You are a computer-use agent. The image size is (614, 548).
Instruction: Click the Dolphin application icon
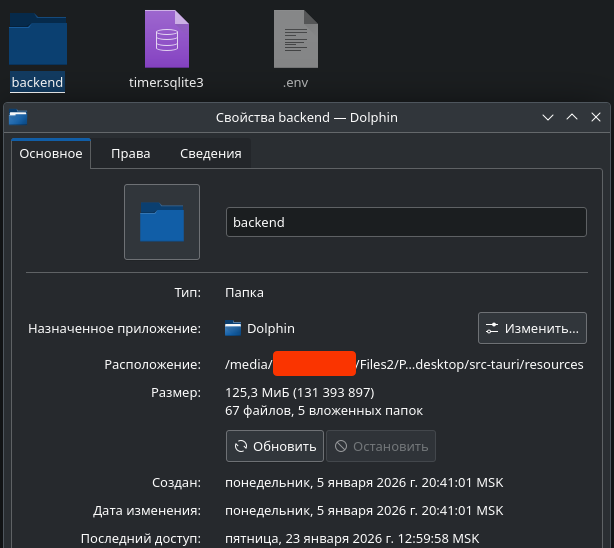tap(234, 328)
